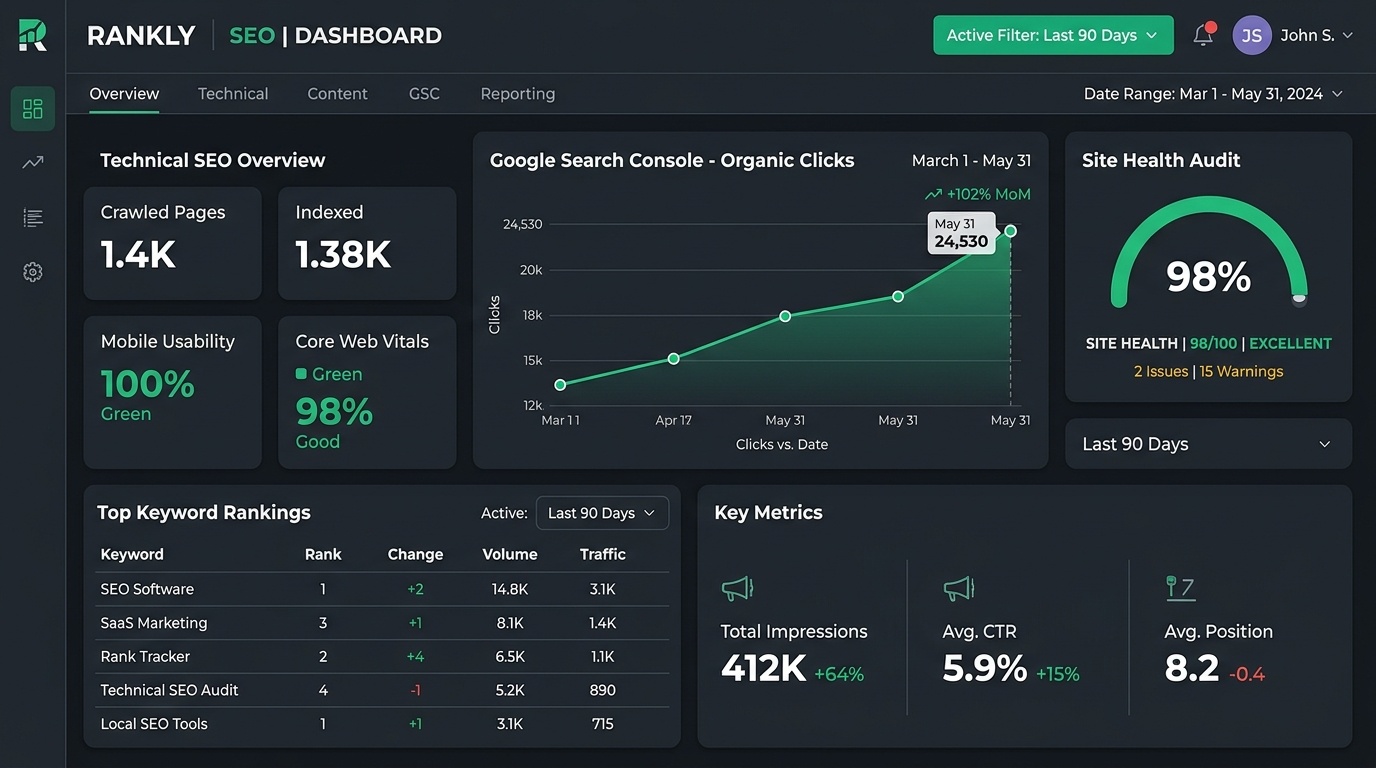Click the Mobile Usability 100% card
This screenshot has width=1376, height=768.
pos(173,392)
